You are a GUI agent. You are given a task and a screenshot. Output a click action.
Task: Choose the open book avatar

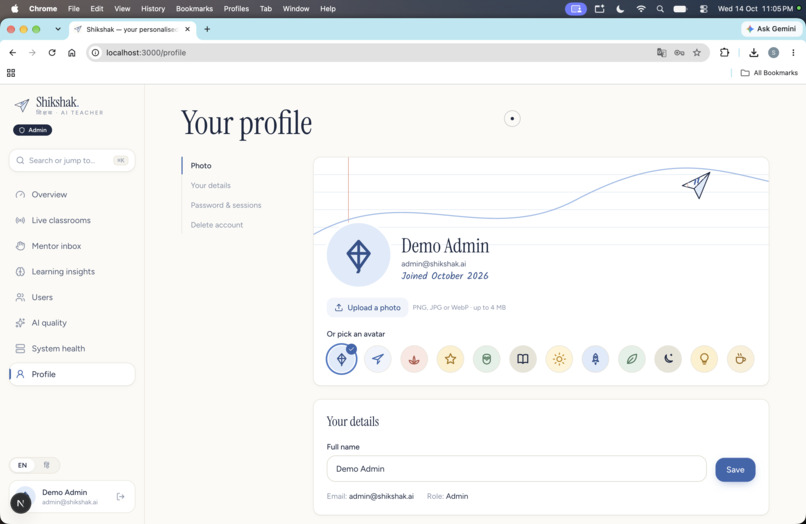pyautogui.click(x=523, y=359)
